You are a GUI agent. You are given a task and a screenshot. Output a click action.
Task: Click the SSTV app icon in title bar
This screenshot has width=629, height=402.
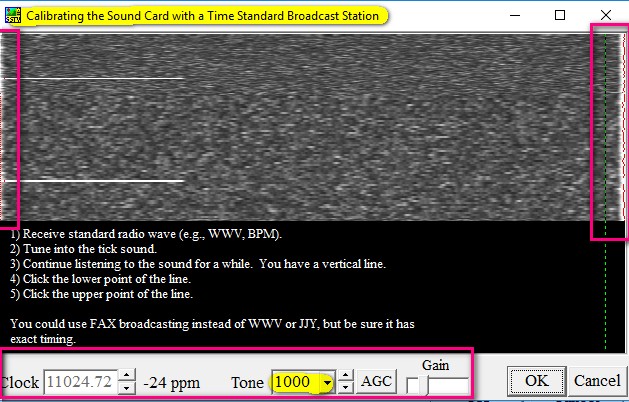pyautogui.click(x=11, y=16)
